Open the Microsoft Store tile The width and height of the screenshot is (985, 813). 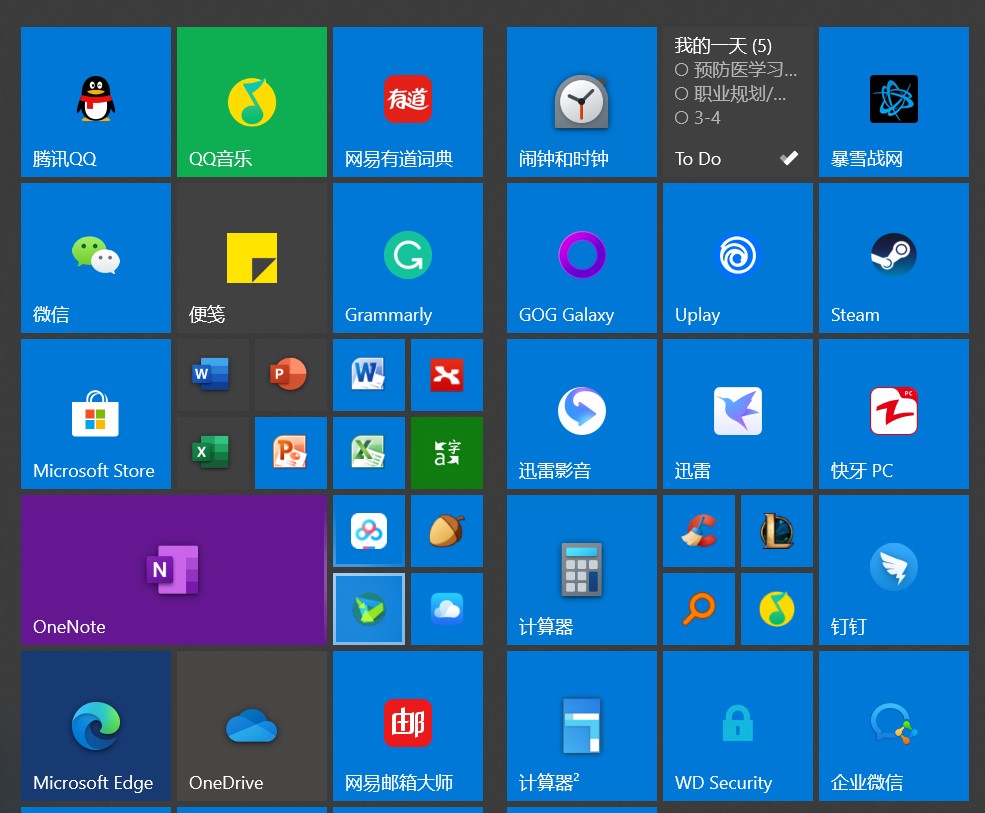click(95, 414)
